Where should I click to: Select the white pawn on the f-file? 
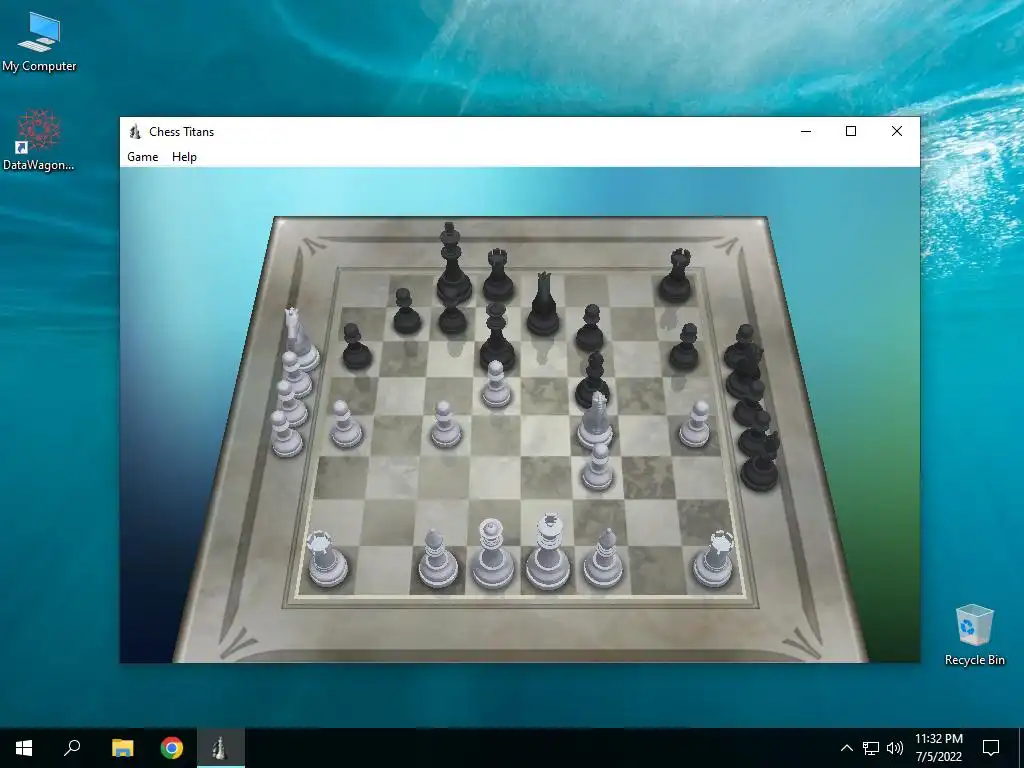[x=598, y=467]
